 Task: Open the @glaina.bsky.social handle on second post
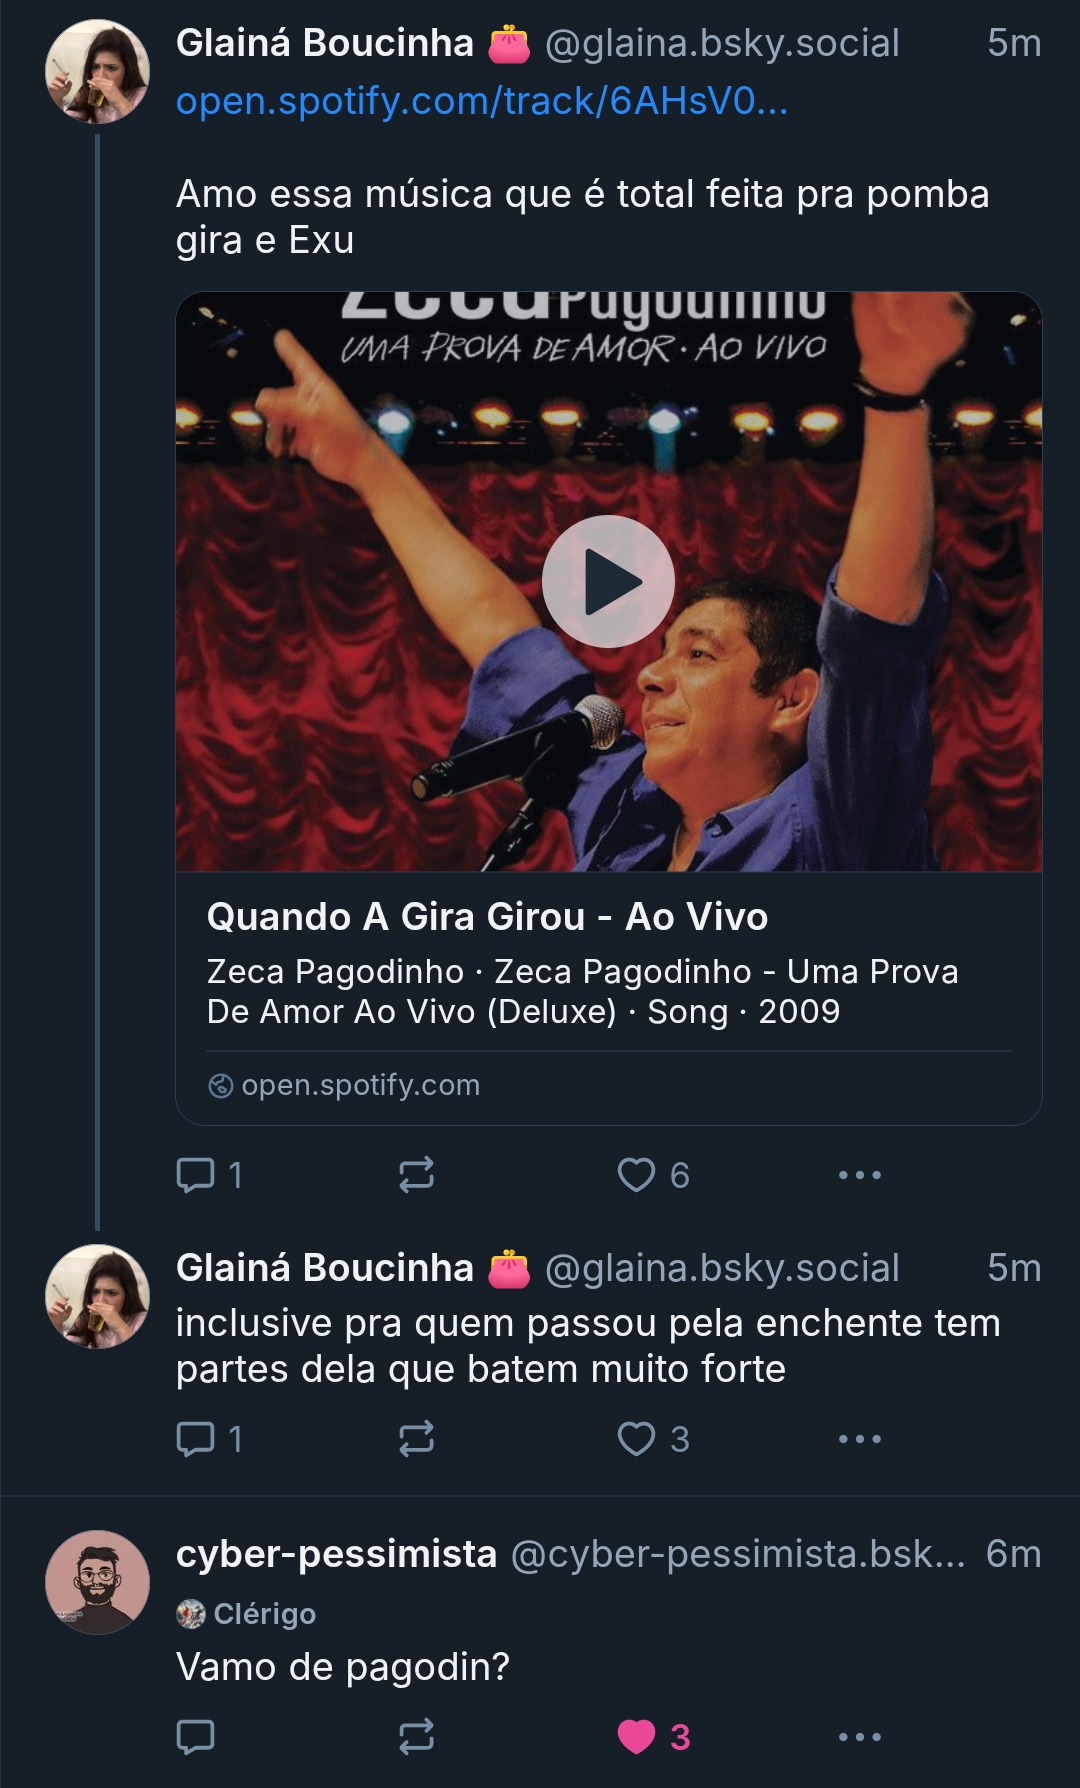click(x=722, y=1268)
